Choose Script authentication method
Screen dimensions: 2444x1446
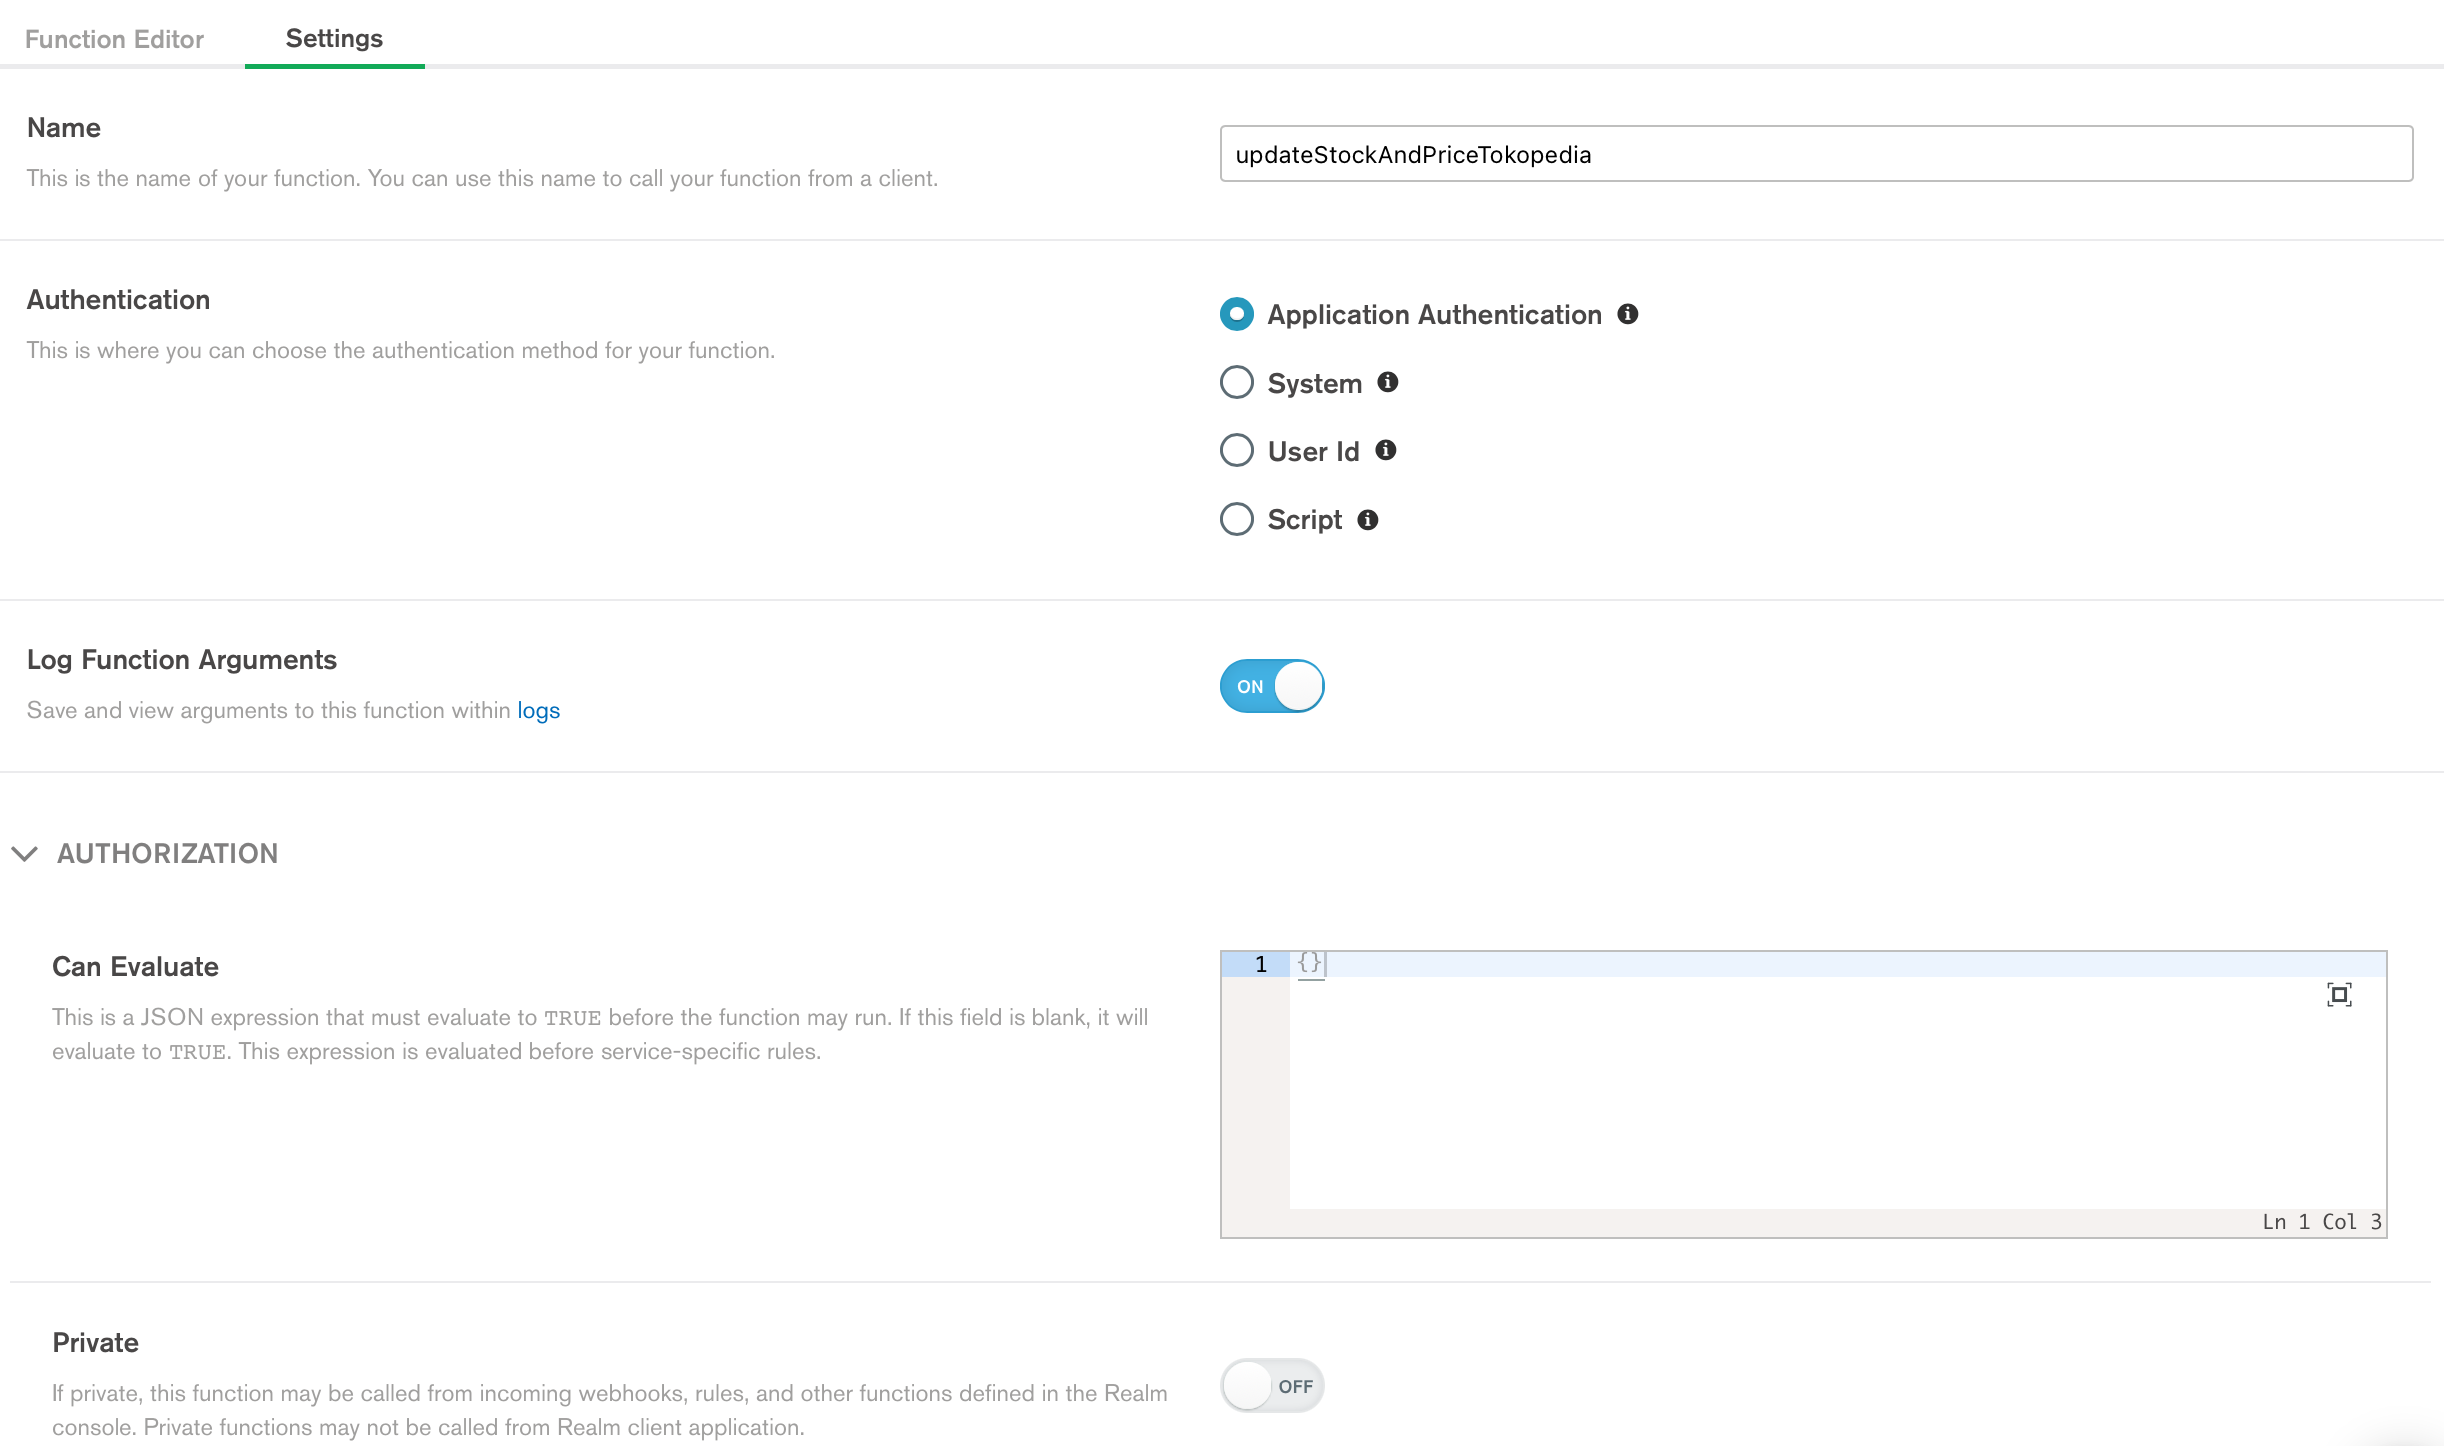click(1237, 519)
